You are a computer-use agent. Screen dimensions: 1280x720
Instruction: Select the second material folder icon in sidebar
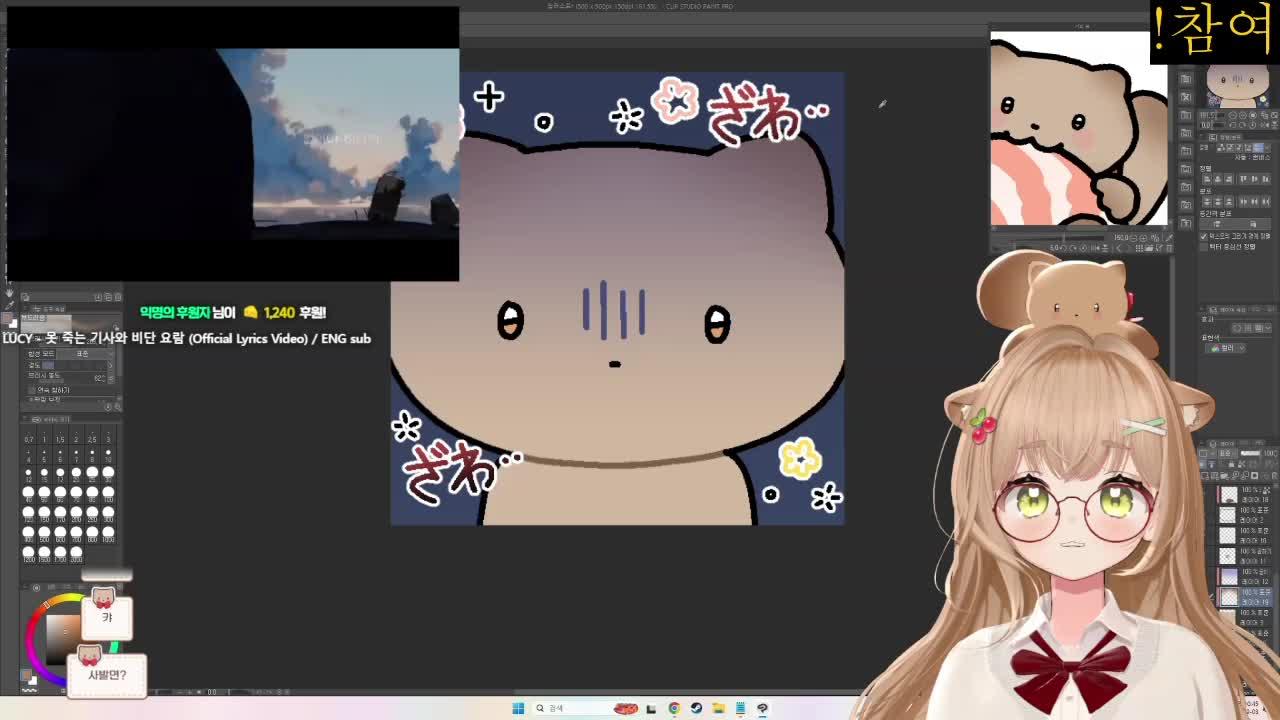coord(1186,97)
